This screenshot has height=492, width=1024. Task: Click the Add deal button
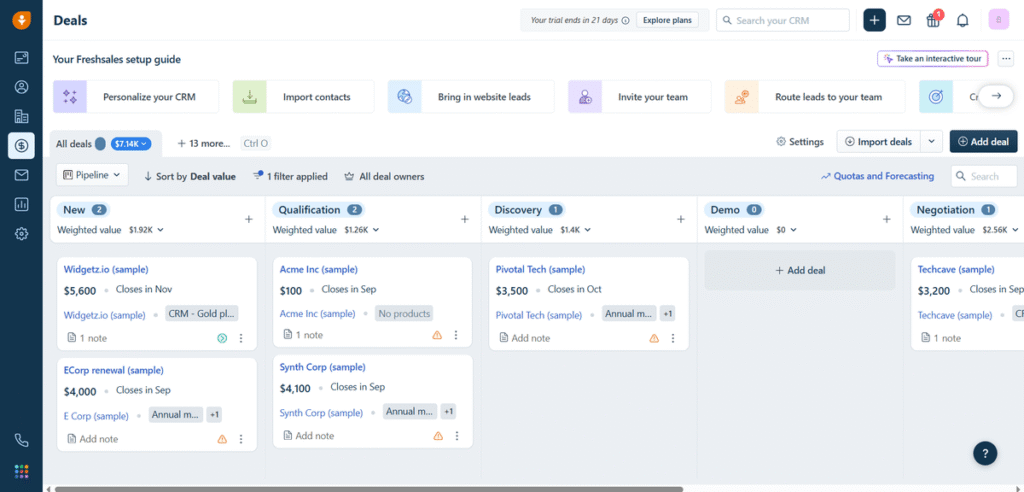(983, 142)
